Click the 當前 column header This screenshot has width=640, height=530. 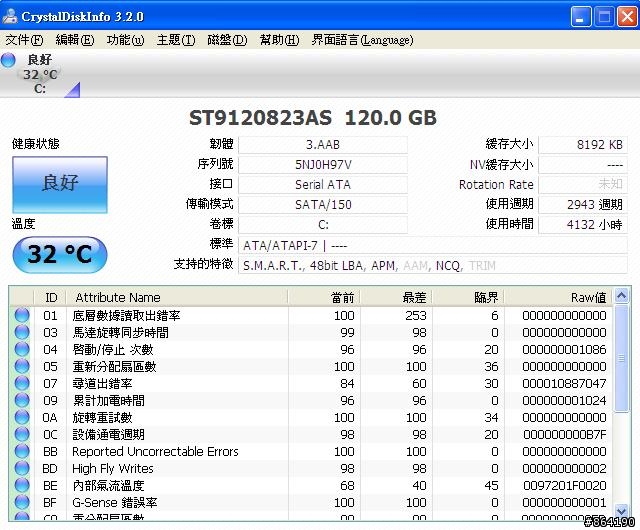(x=324, y=298)
